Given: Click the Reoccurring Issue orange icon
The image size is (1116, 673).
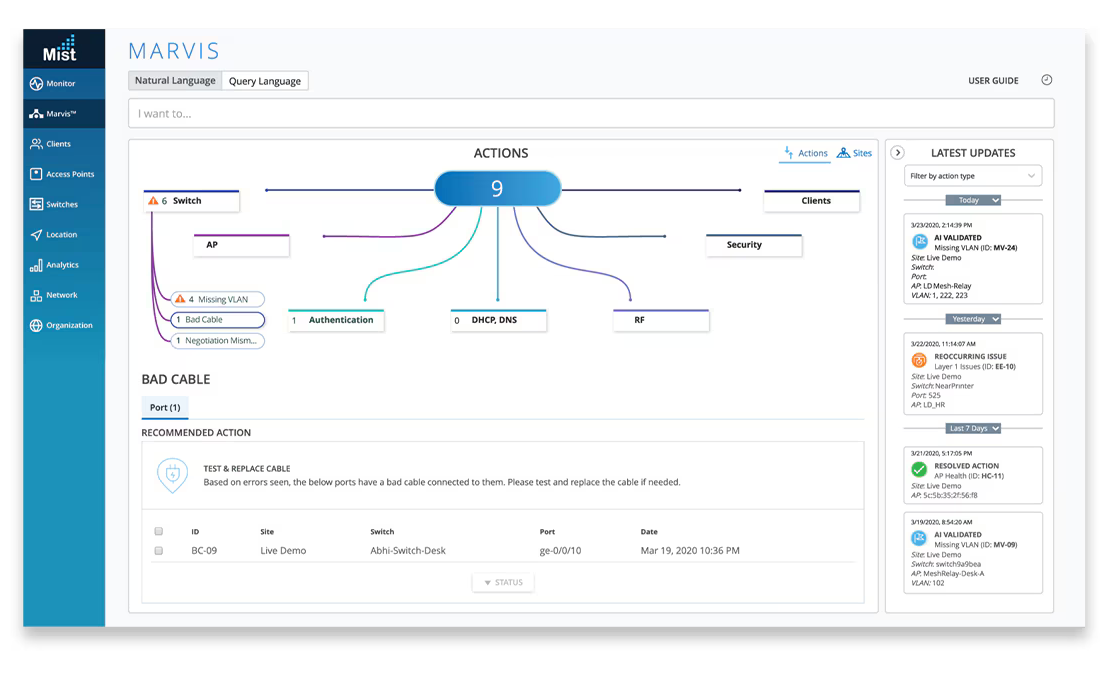Looking at the screenshot, I should [x=920, y=360].
